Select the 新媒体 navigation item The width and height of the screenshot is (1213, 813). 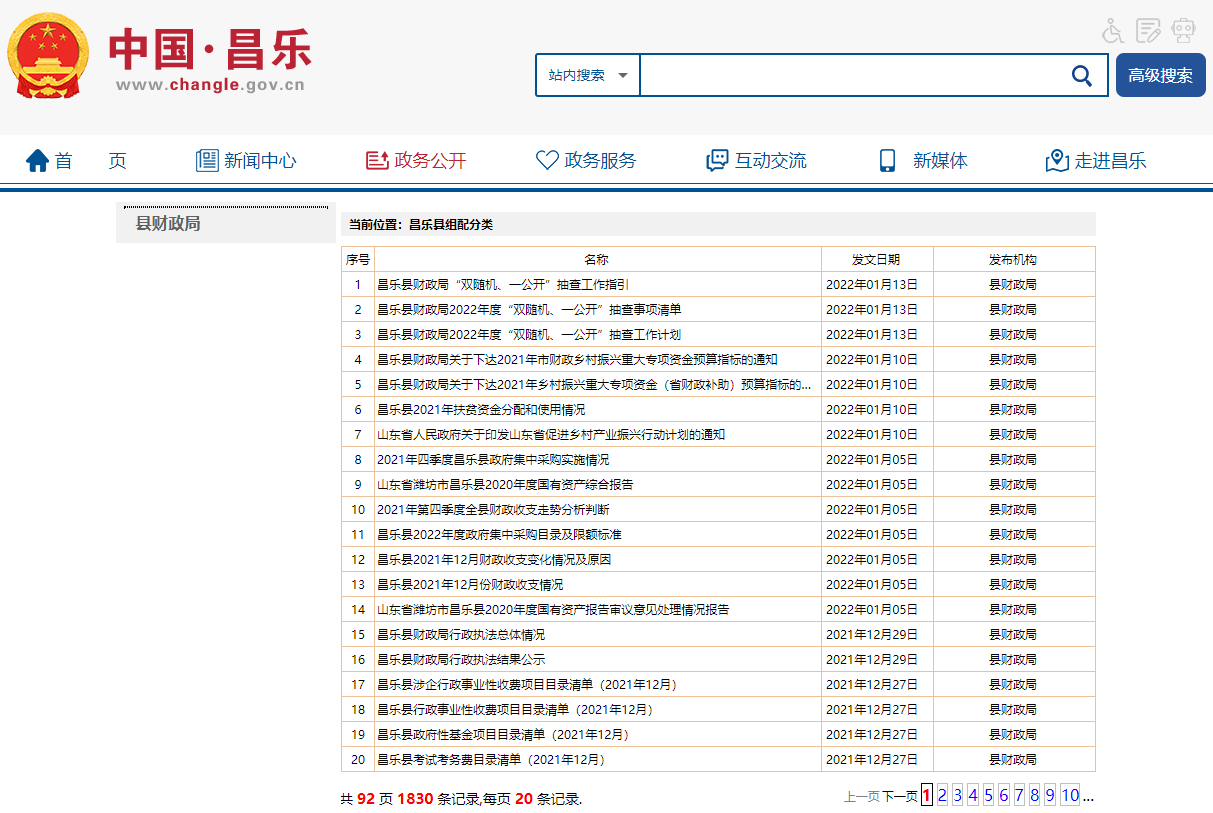pyautogui.click(x=939, y=161)
